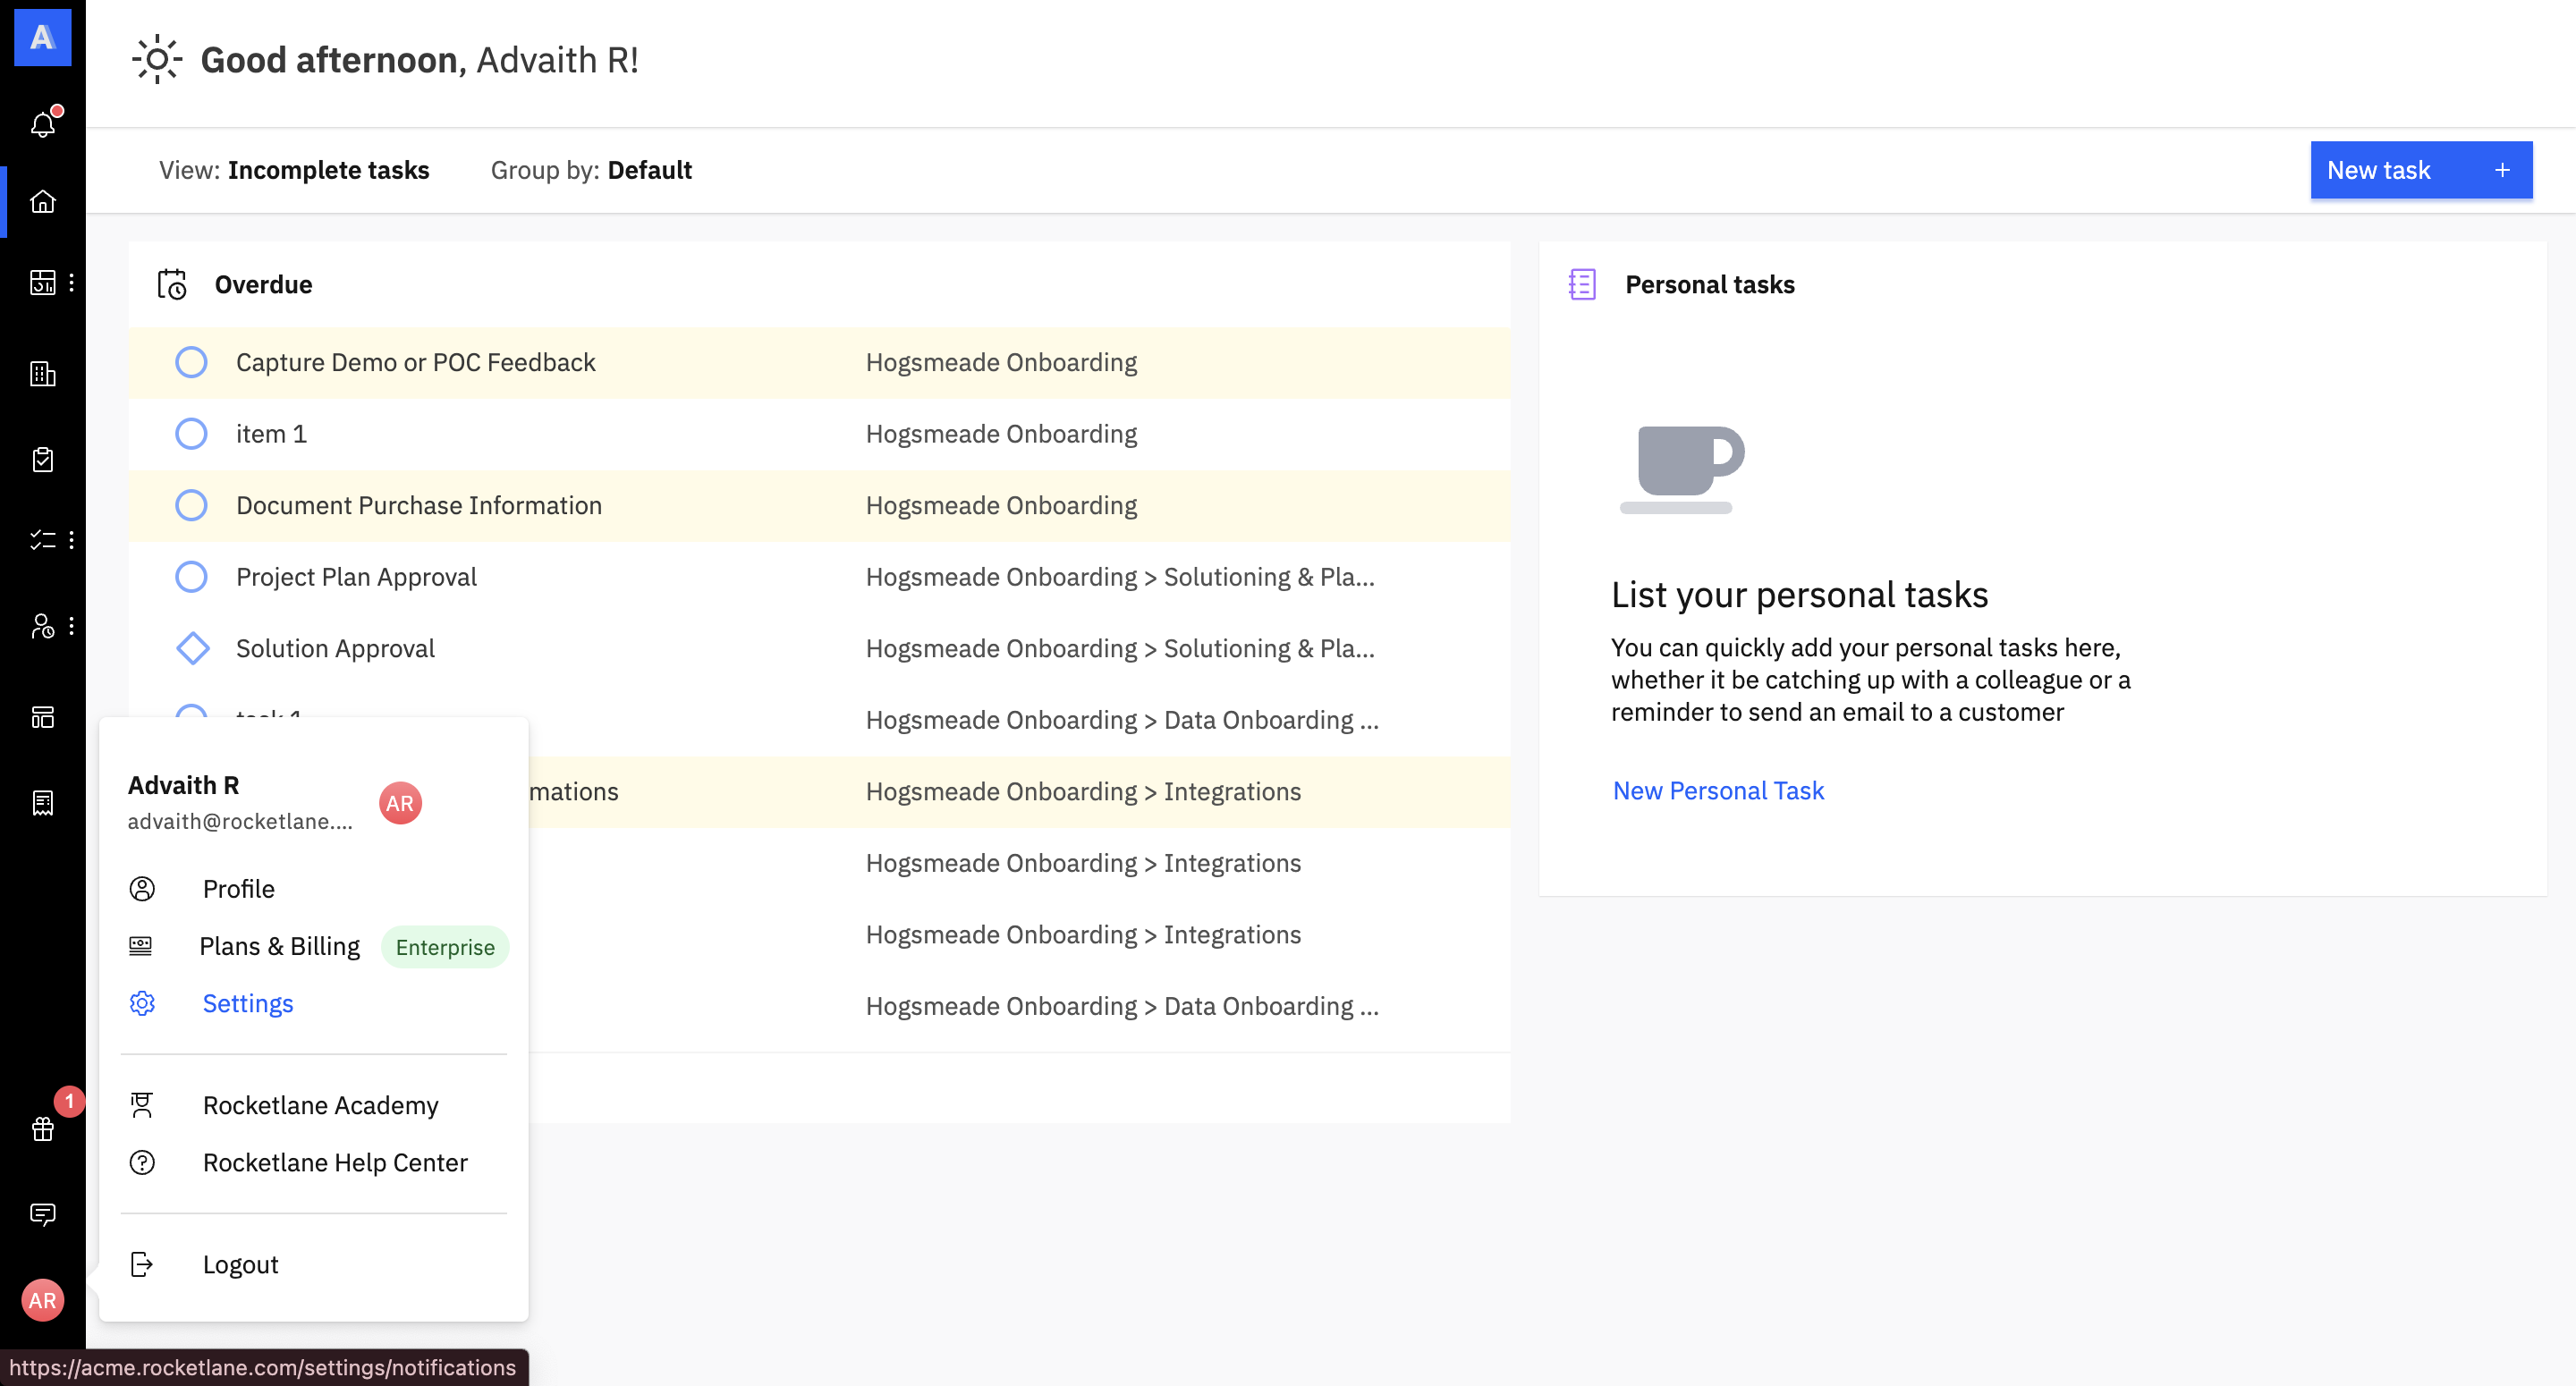Click the home icon in sidebar
This screenshot has height=1386, width=2576.
[43, 202]
